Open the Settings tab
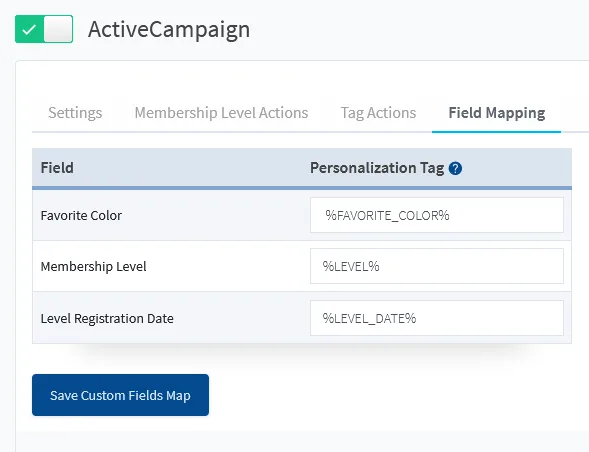The image size is (589, 452). click(x=75, y=113)
